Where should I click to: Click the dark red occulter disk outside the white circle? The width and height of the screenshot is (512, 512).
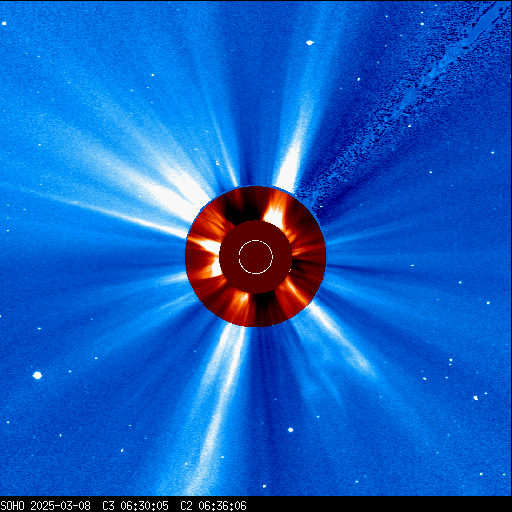click(x=256, y=230)
